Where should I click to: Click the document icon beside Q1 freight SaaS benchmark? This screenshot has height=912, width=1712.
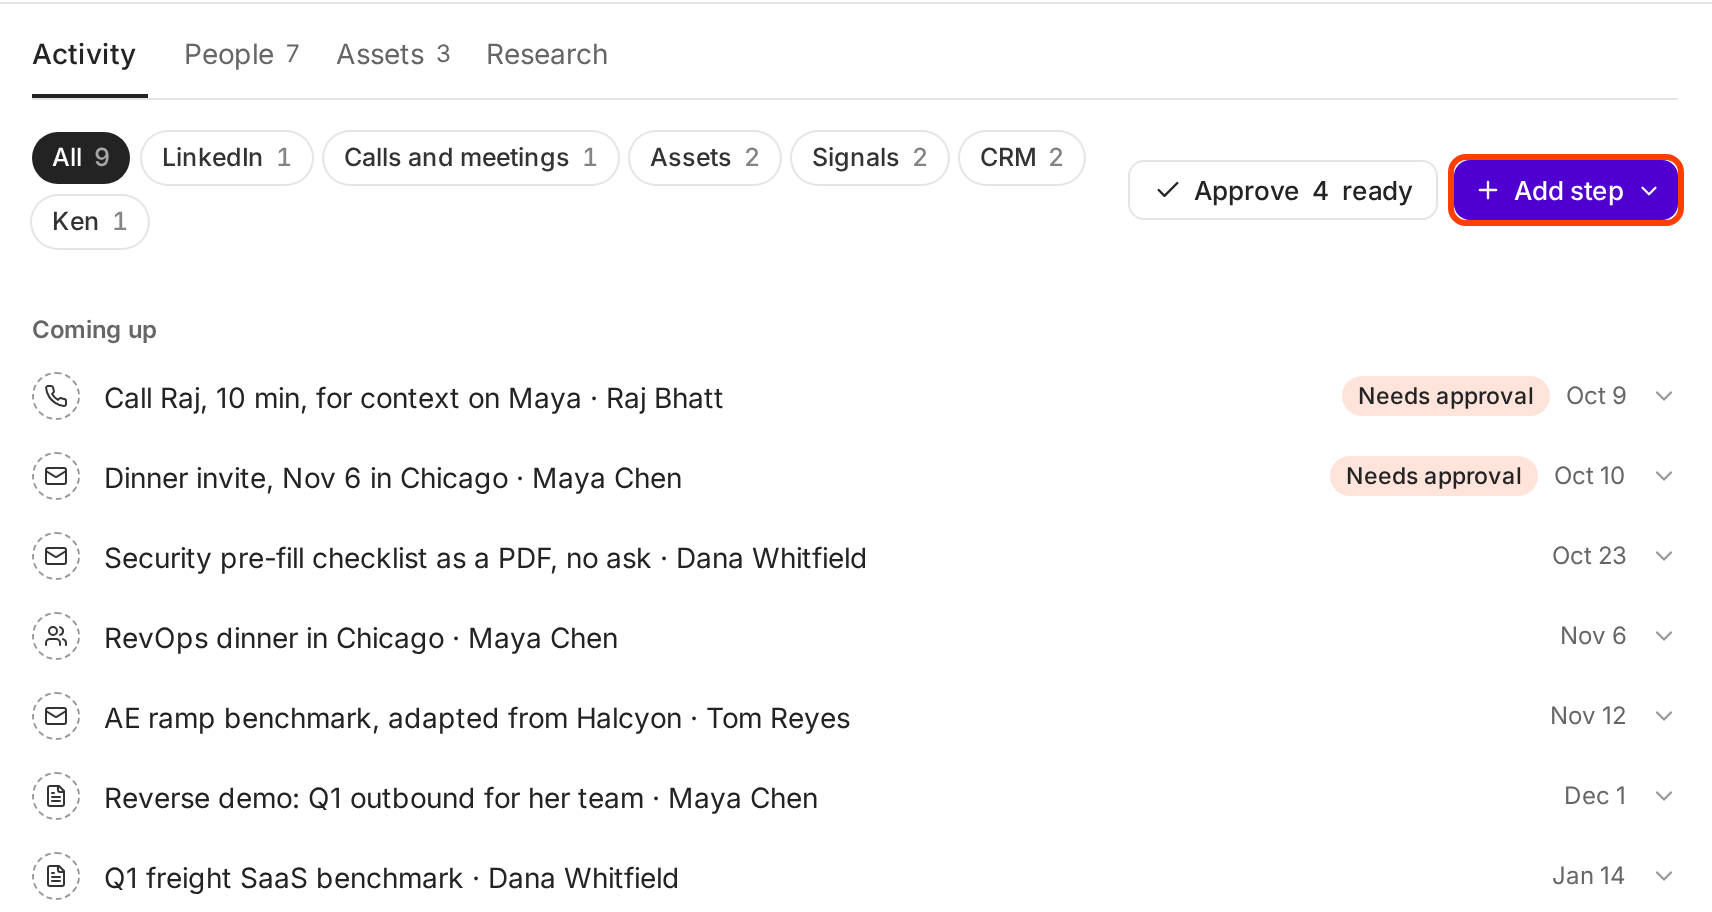(x=56, y=877)
